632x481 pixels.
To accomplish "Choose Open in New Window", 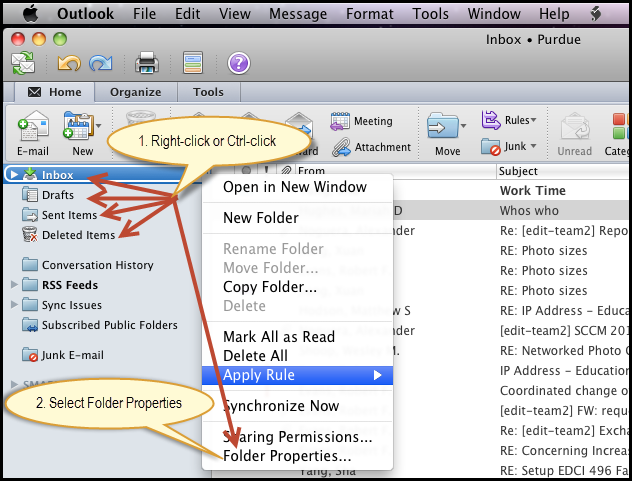I will [297, 187].
